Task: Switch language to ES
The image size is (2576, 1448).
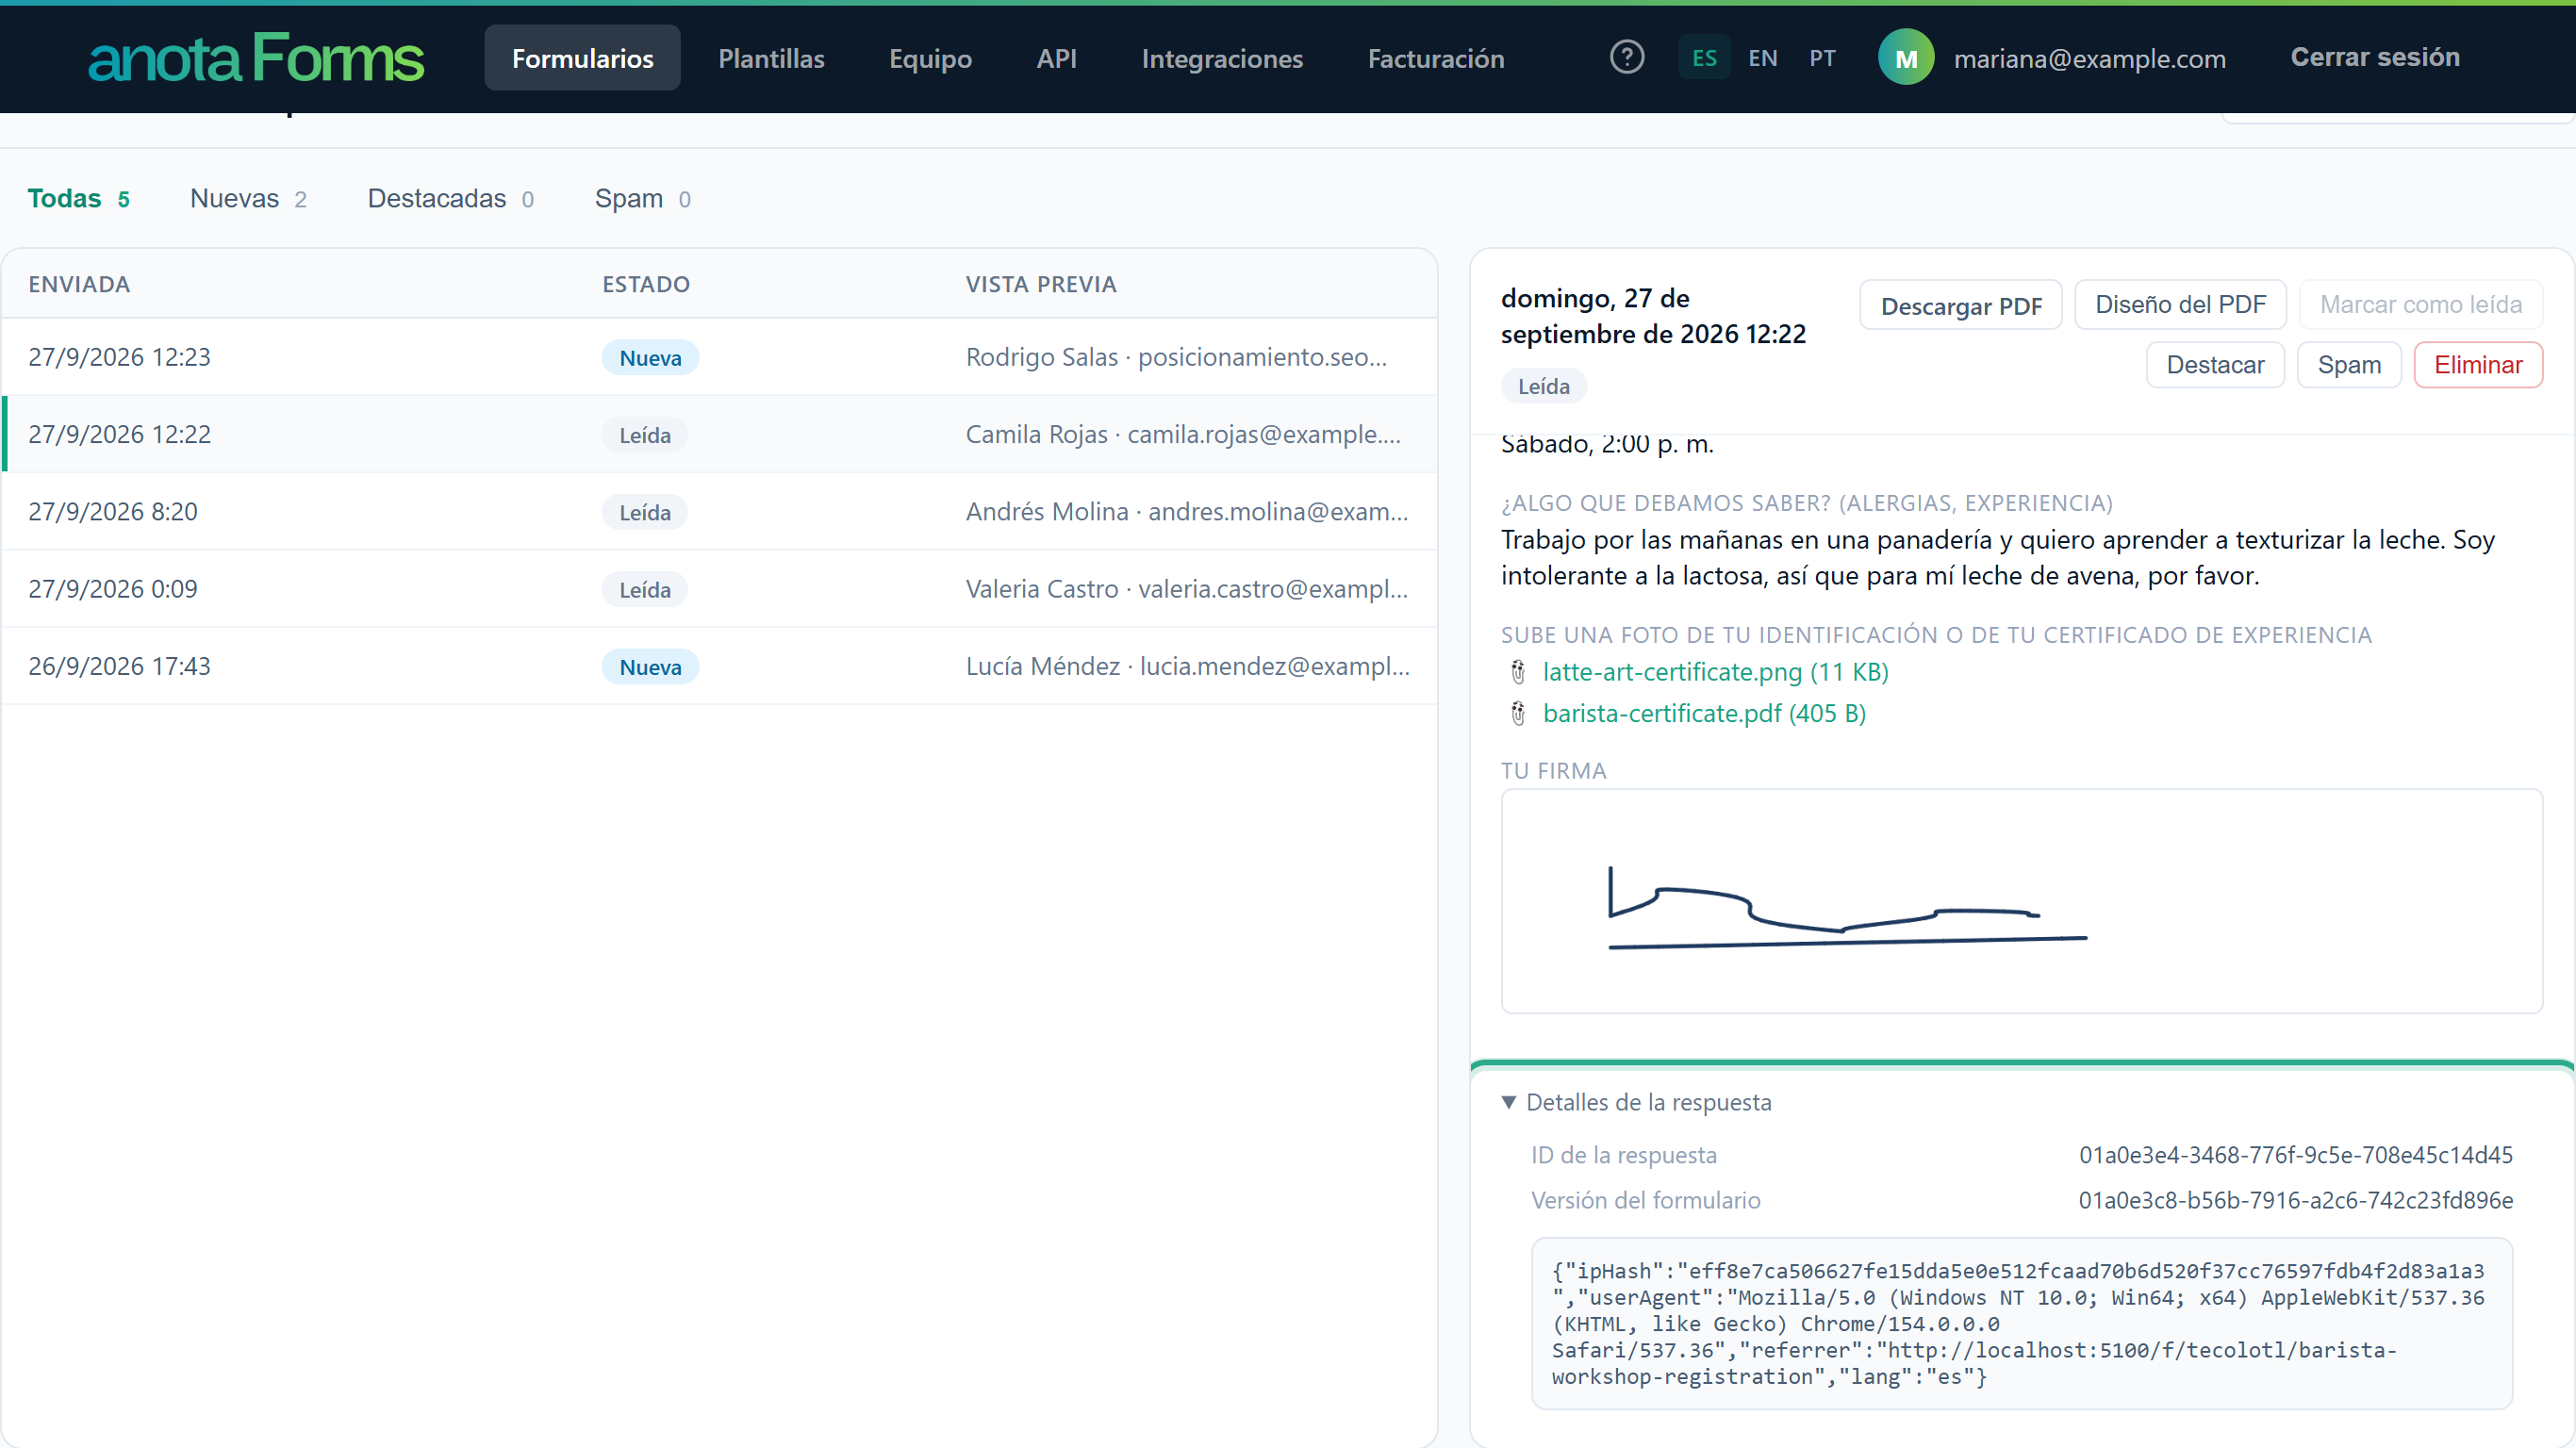Action: (x=1704, y=58)
